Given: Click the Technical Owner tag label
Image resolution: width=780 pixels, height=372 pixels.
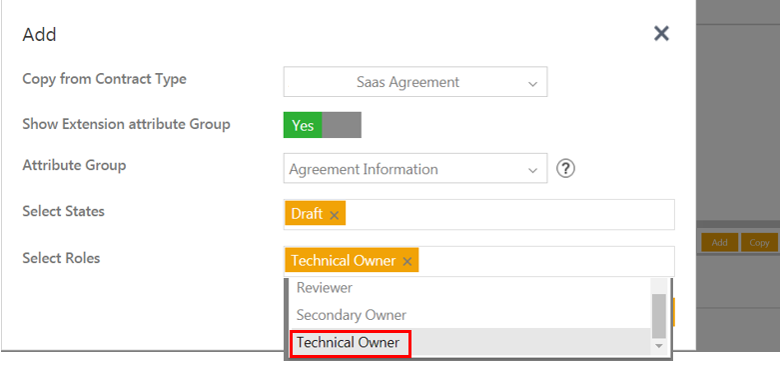Looking at the screenshot, I should click(x=343, y=261).
